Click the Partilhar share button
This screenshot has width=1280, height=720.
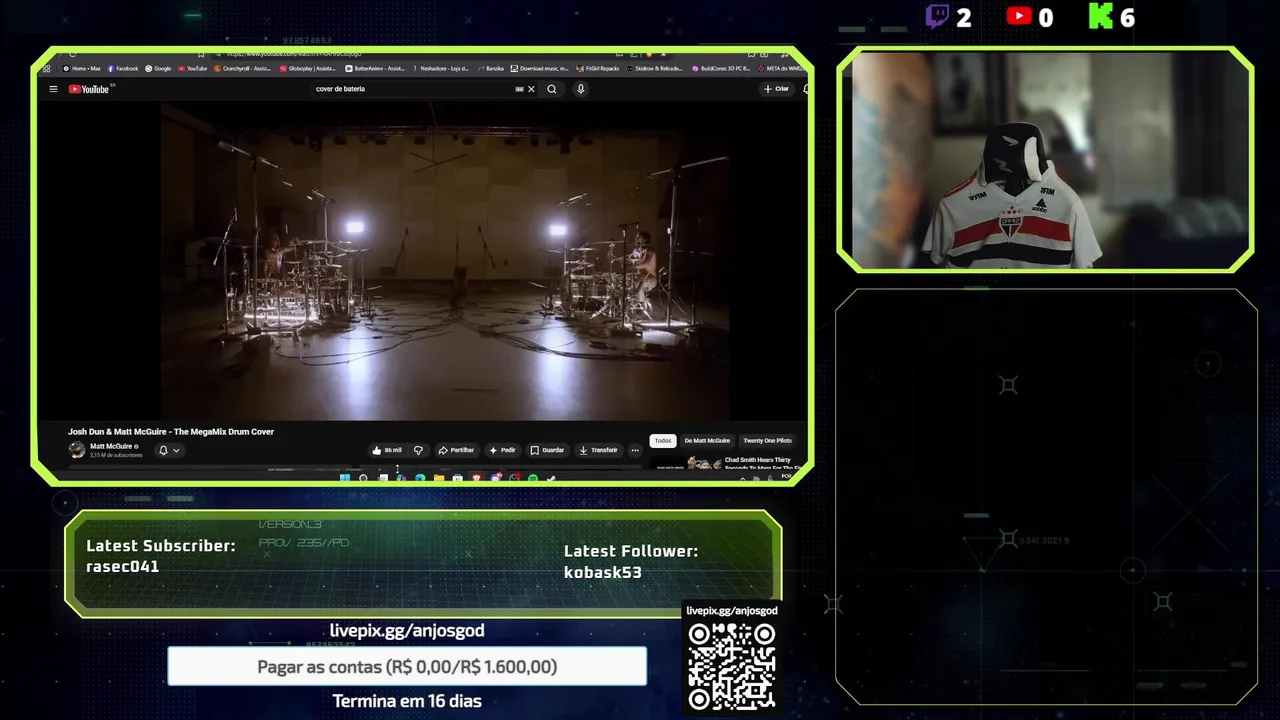coord(456,450)
